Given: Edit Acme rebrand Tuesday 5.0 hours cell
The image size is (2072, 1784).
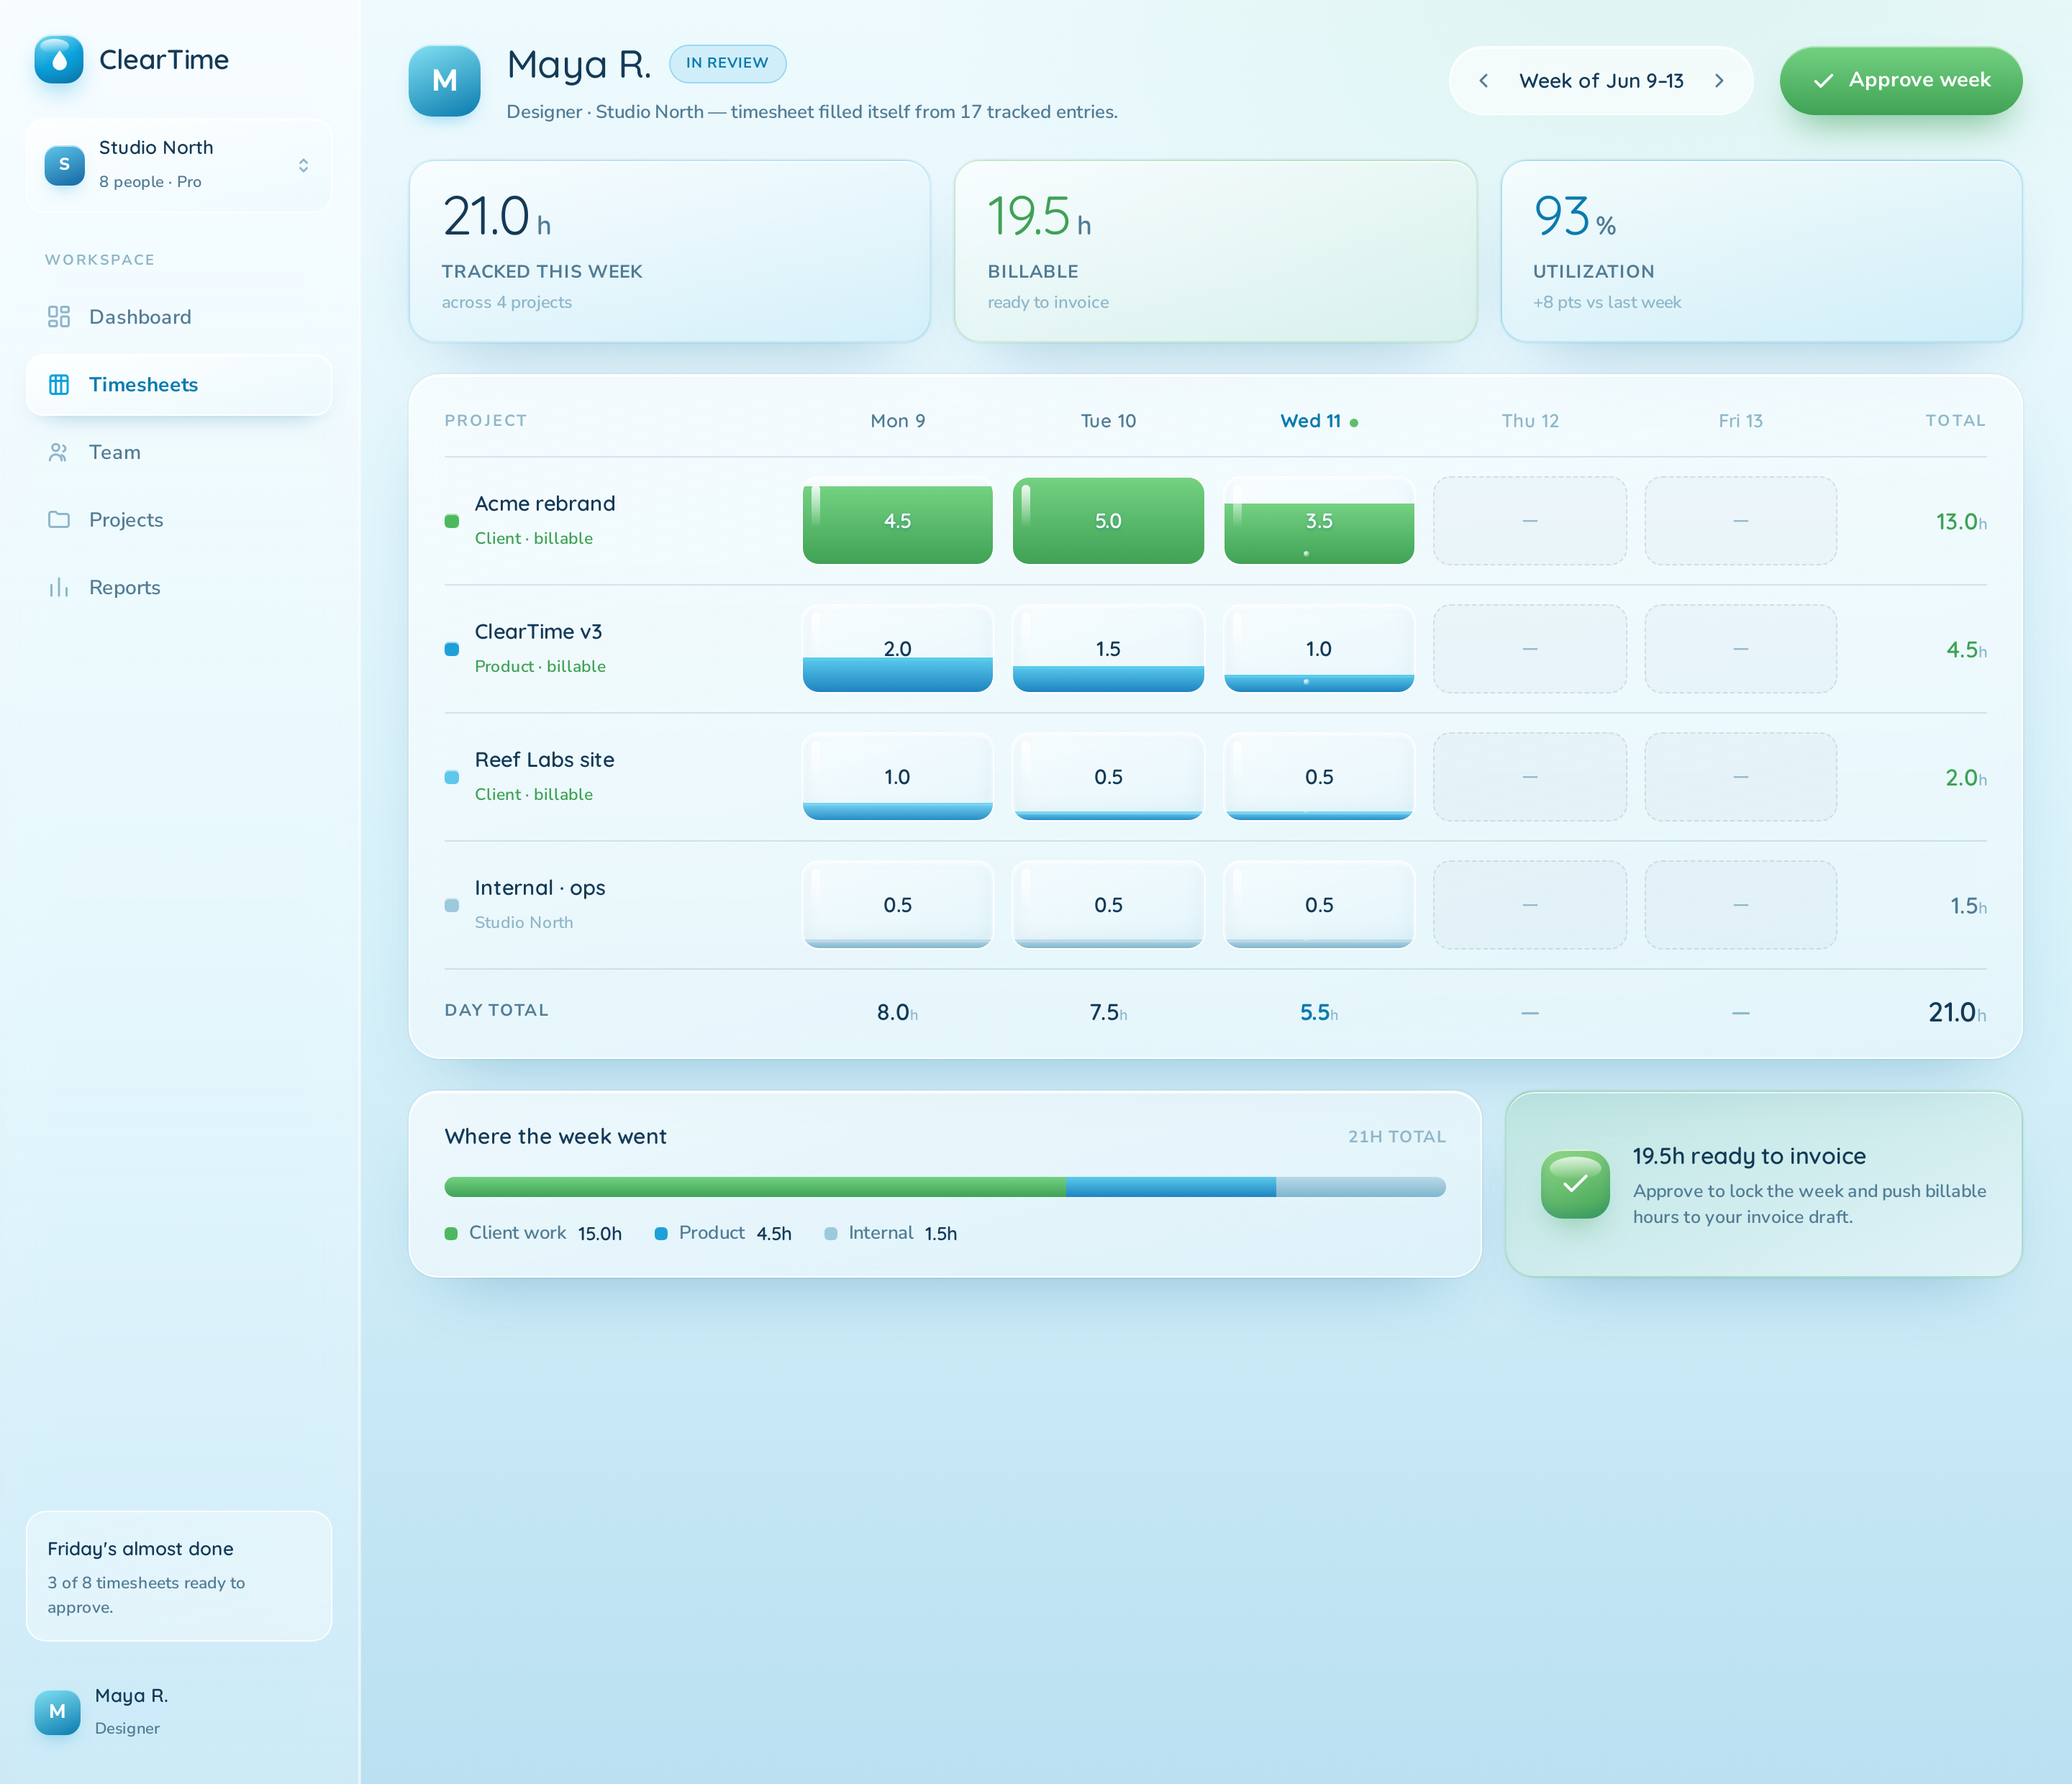Looking at the screenshot, I should [x=1108, y=521].
